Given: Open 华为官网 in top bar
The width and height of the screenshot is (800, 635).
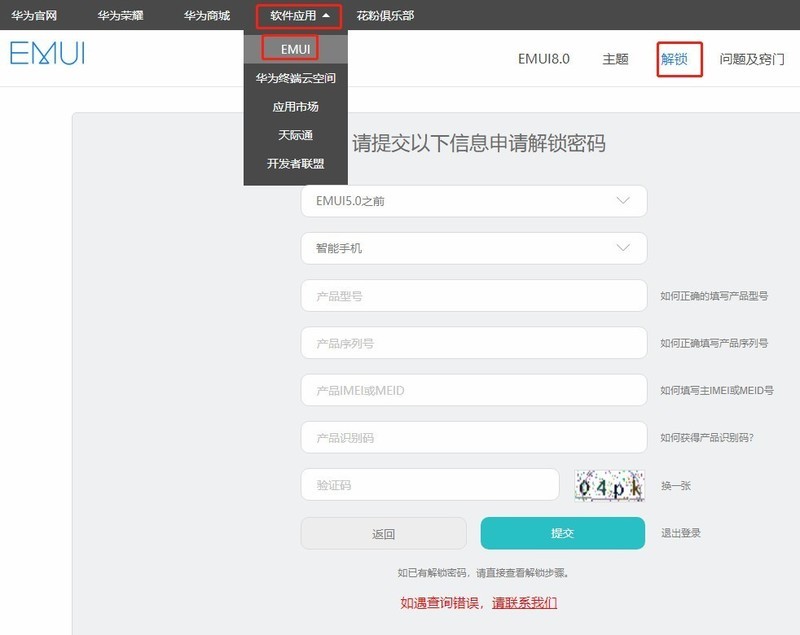Looking at the screenshot, I should (34, 16).
